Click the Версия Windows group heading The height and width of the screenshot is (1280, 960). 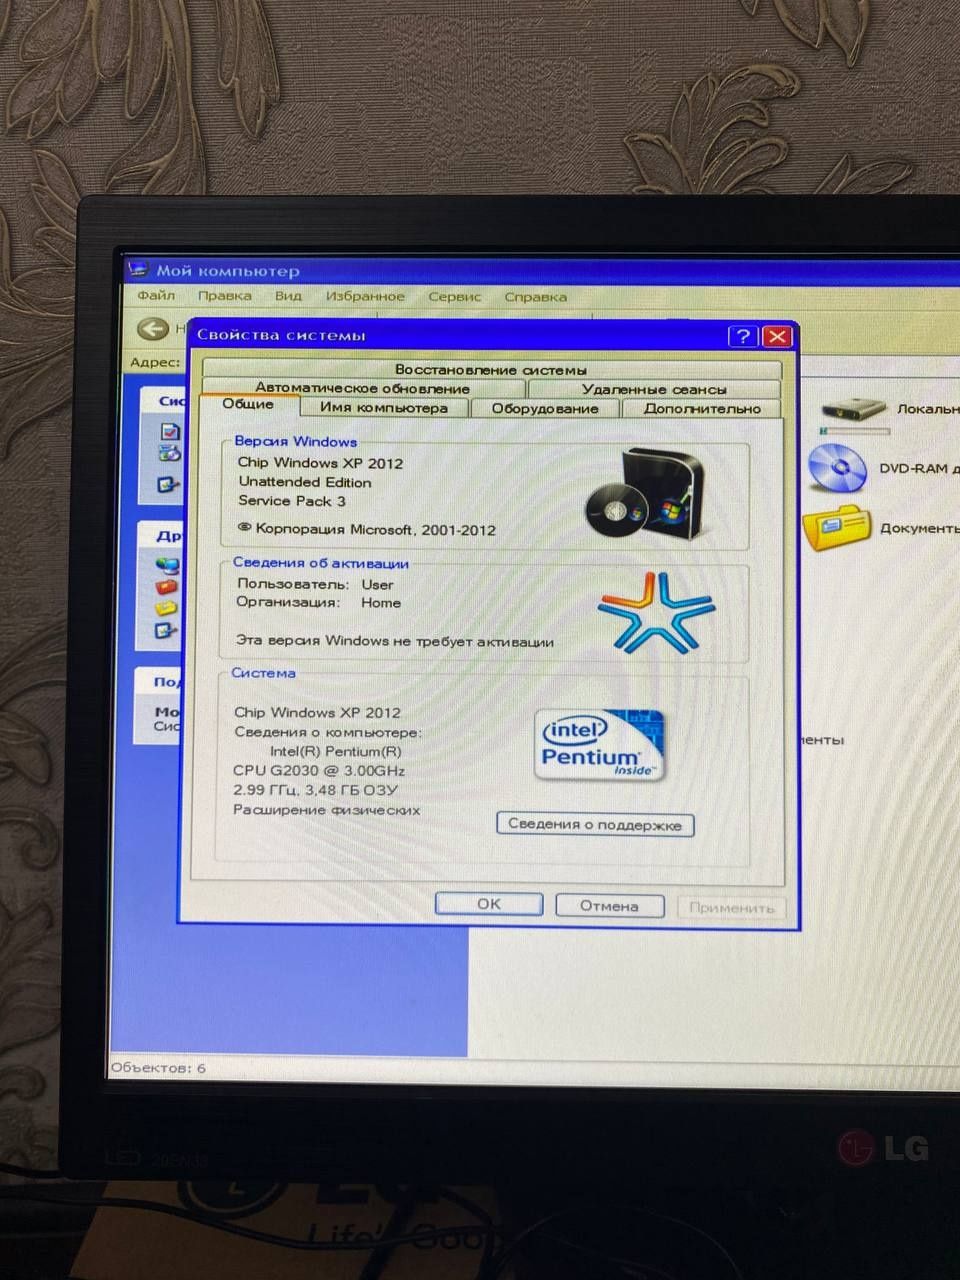(295, 441)
